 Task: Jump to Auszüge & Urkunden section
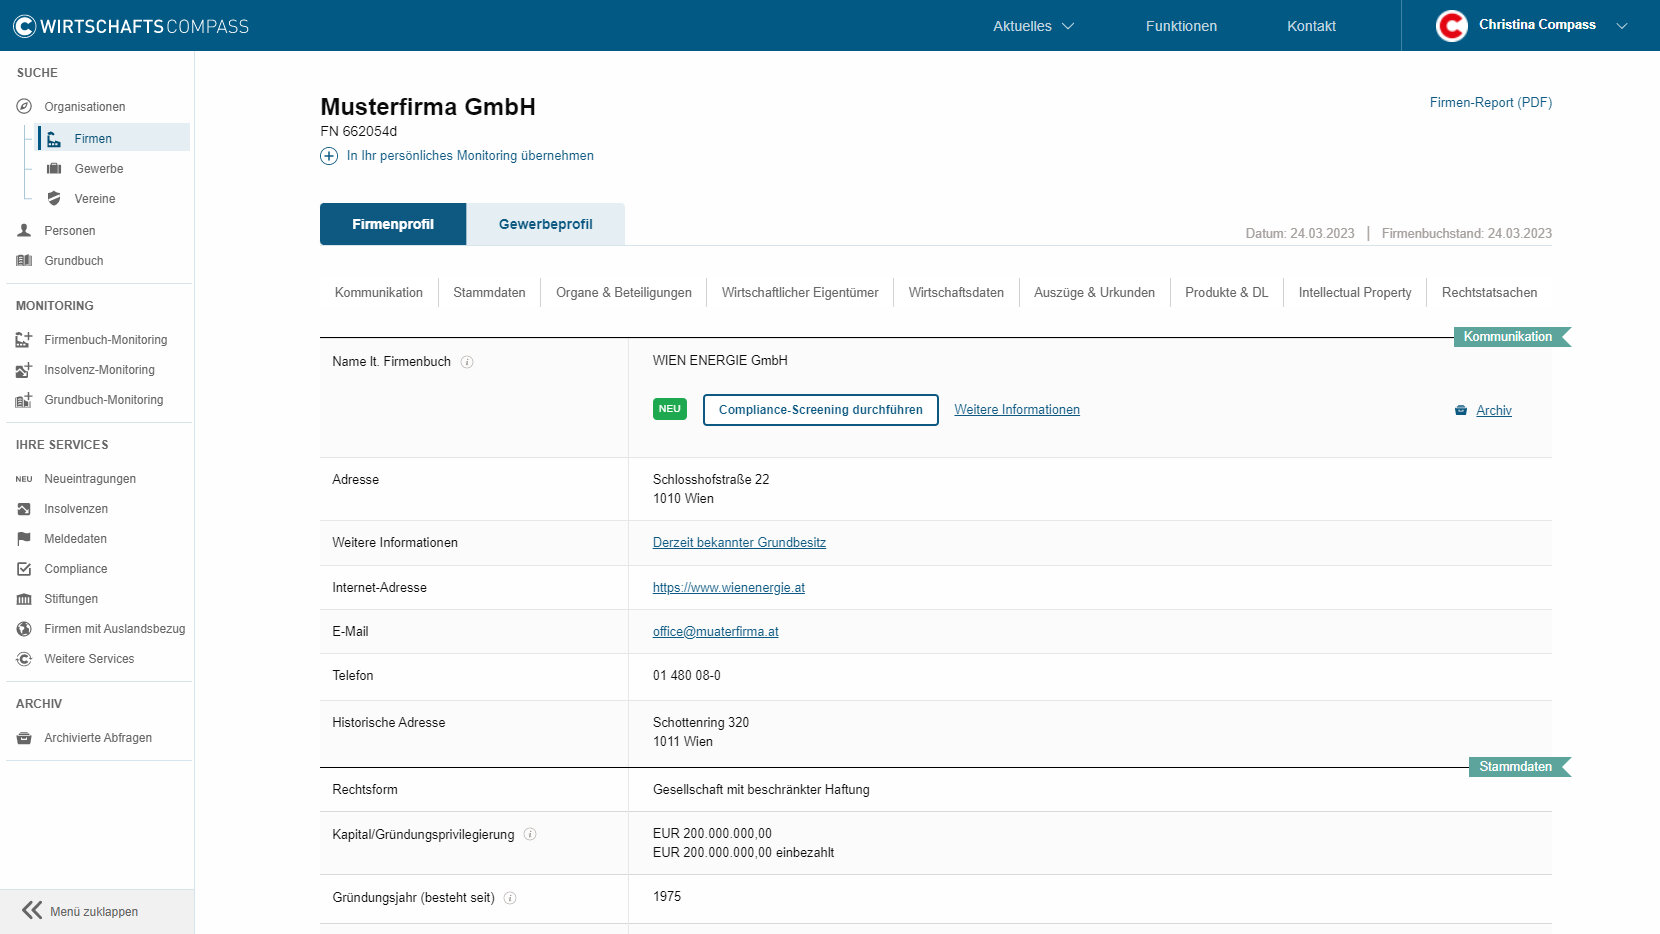(x=1094, y=293)
